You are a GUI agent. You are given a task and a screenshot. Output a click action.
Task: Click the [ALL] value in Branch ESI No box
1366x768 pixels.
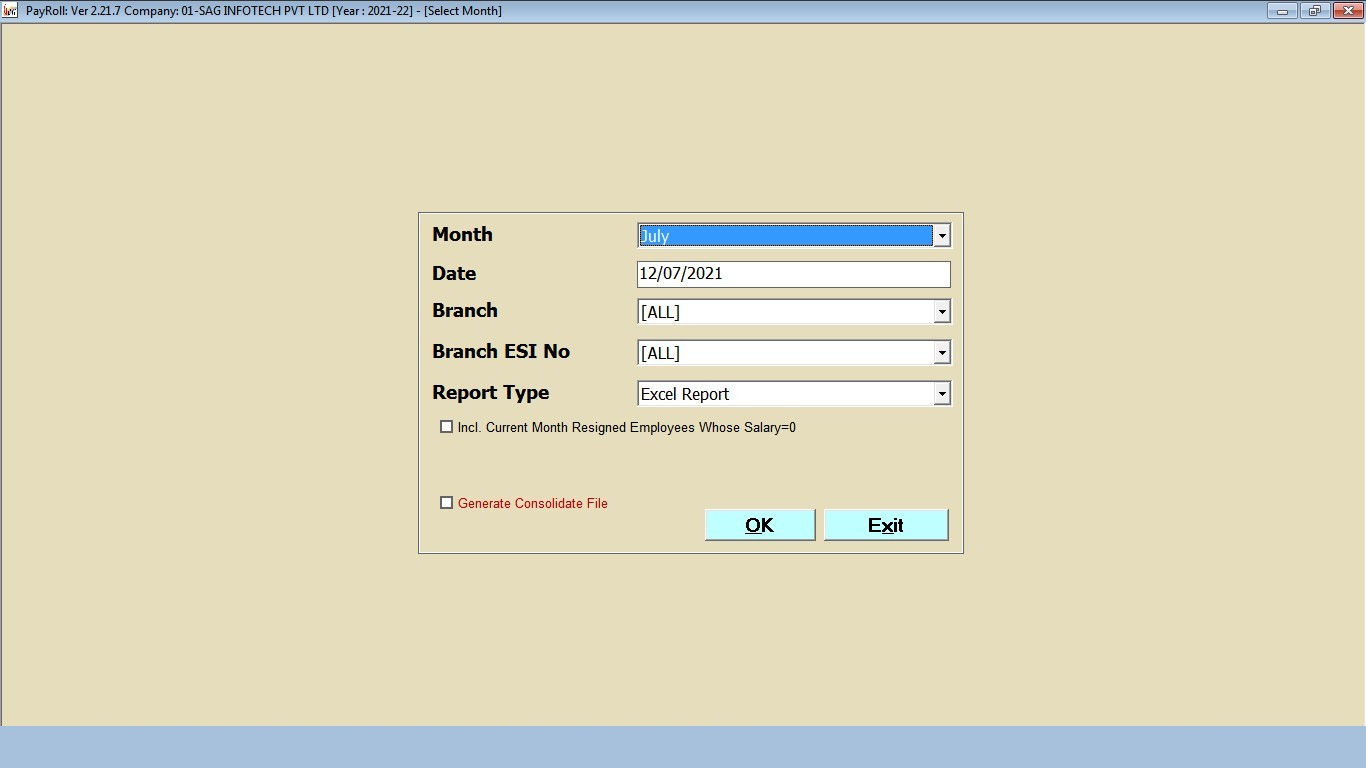[x=660, y=353]
